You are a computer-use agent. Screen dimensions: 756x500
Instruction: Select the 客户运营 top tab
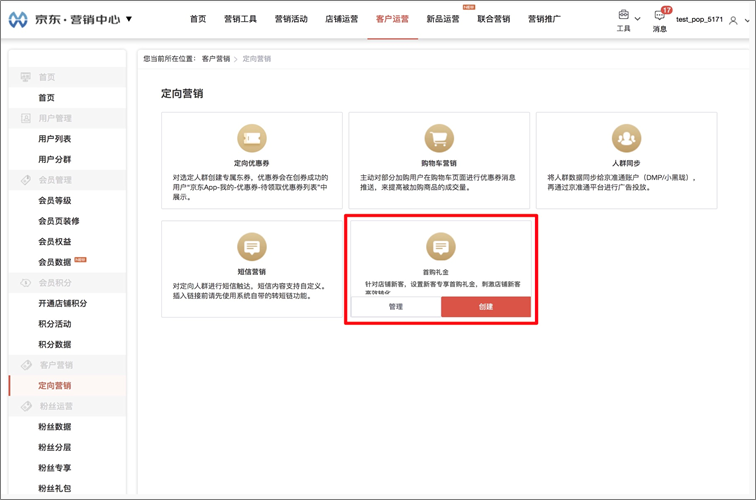point(392,19)
